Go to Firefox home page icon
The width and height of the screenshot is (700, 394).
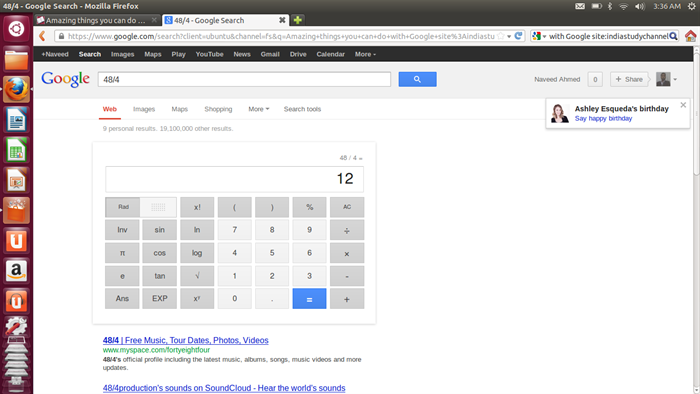(x=690, y=36)
